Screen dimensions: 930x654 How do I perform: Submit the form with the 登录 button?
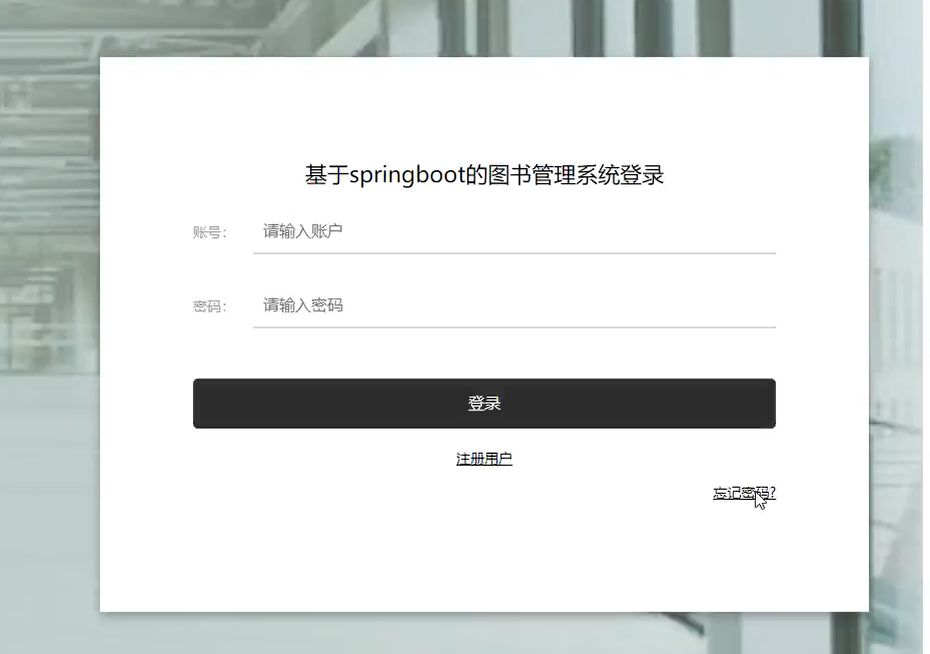(x=484, y=403)
